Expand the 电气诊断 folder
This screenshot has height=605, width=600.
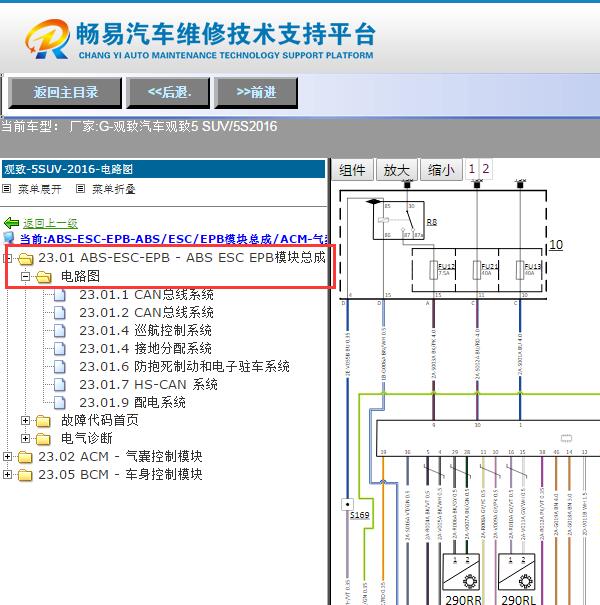[x=25, y=438]
